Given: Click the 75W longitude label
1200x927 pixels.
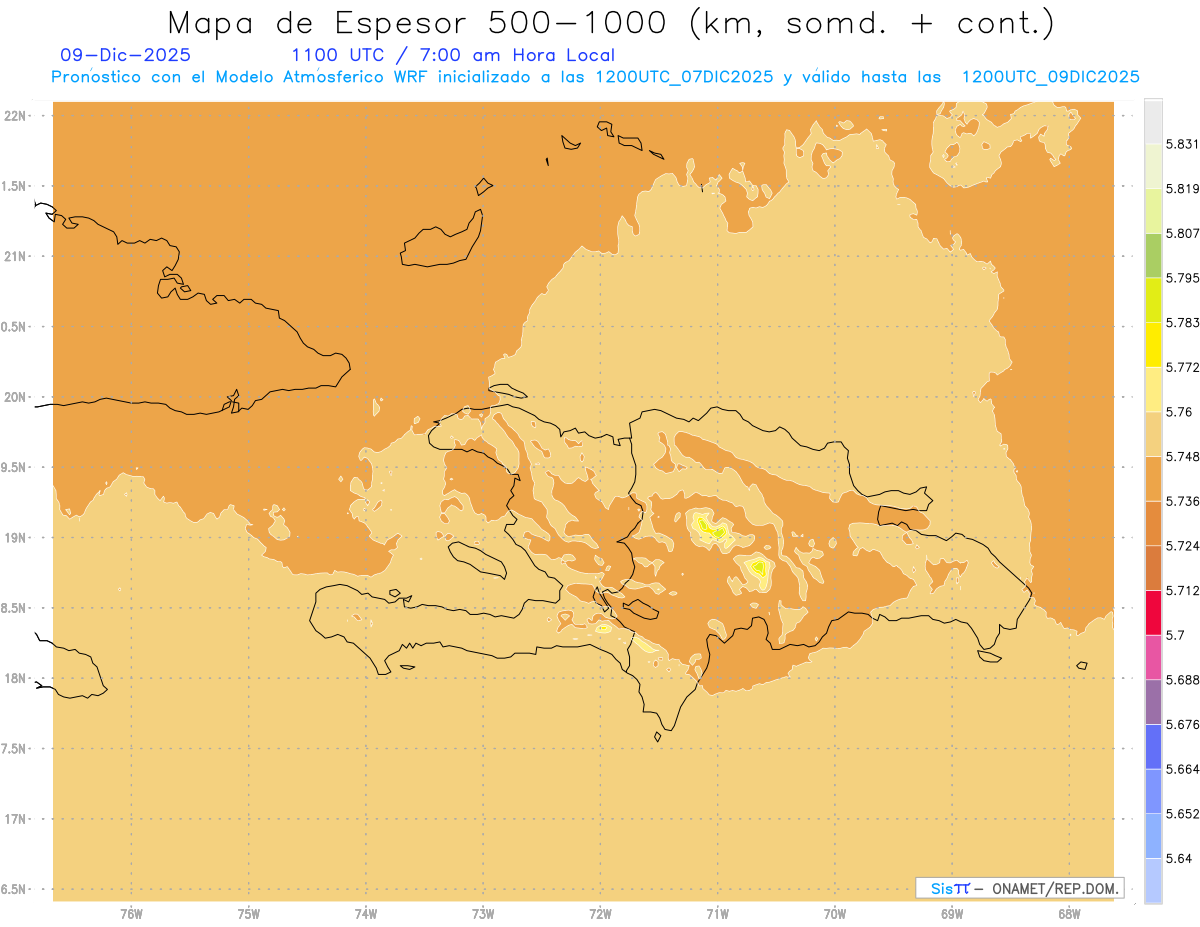Looking at the screenshot, I should [x=248, y=914].
